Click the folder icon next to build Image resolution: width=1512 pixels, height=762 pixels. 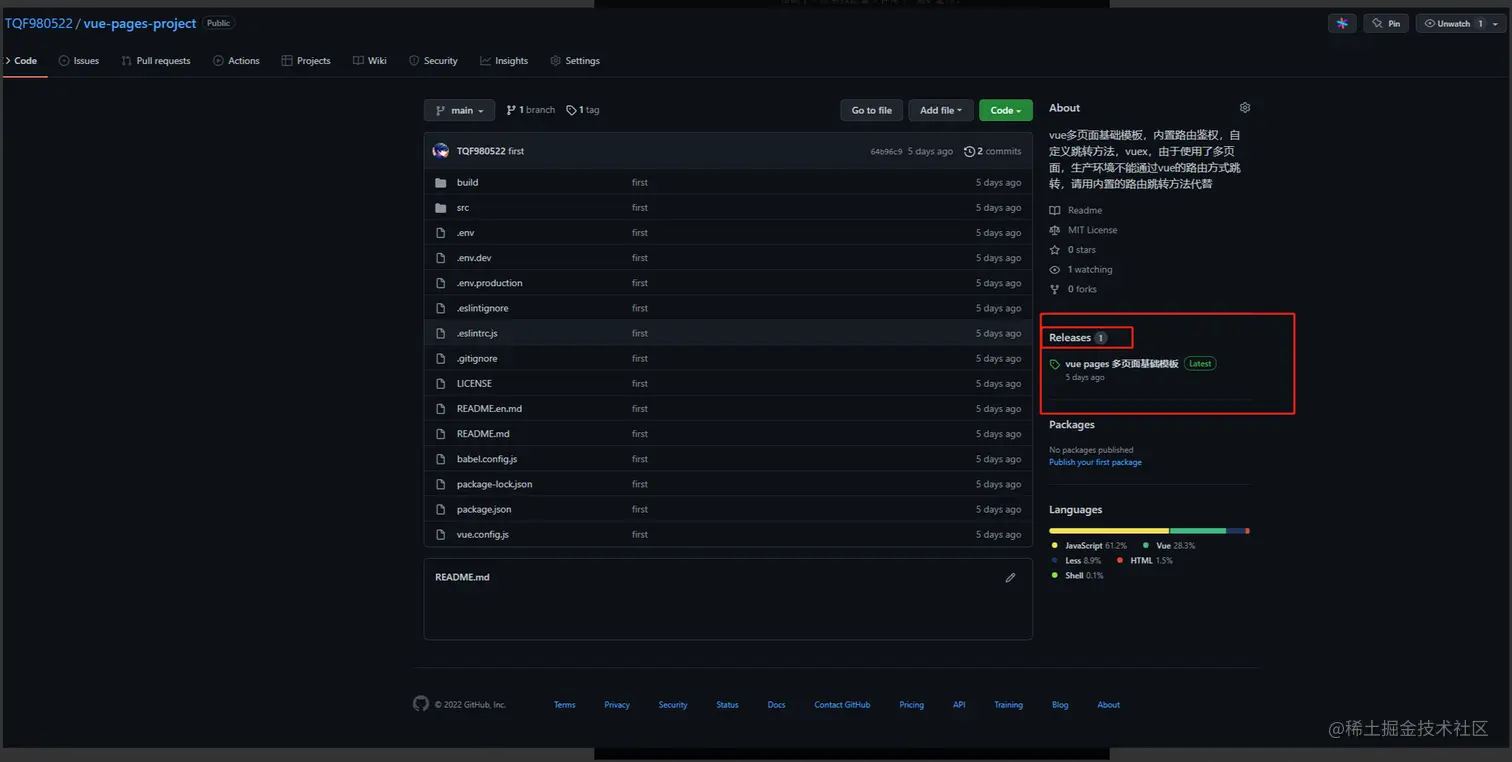point(441,183)
